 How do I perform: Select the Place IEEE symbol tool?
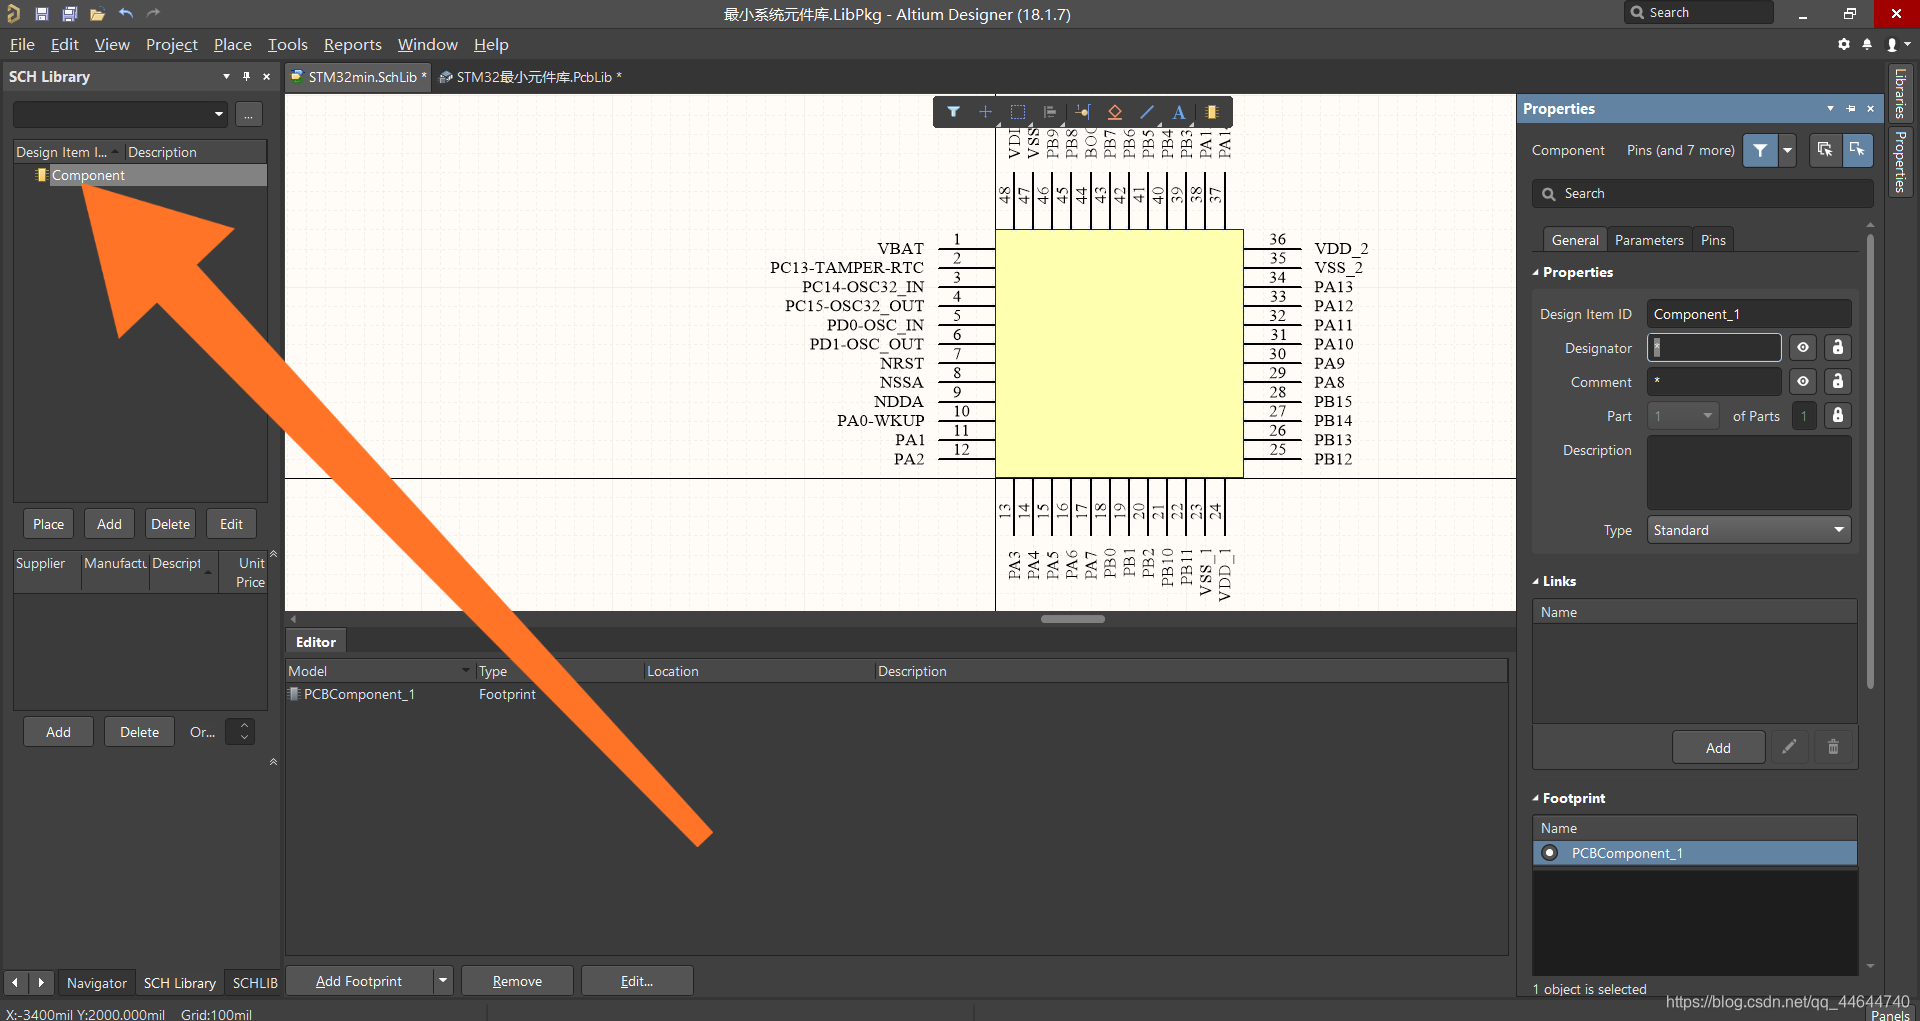pos(1115,112)
